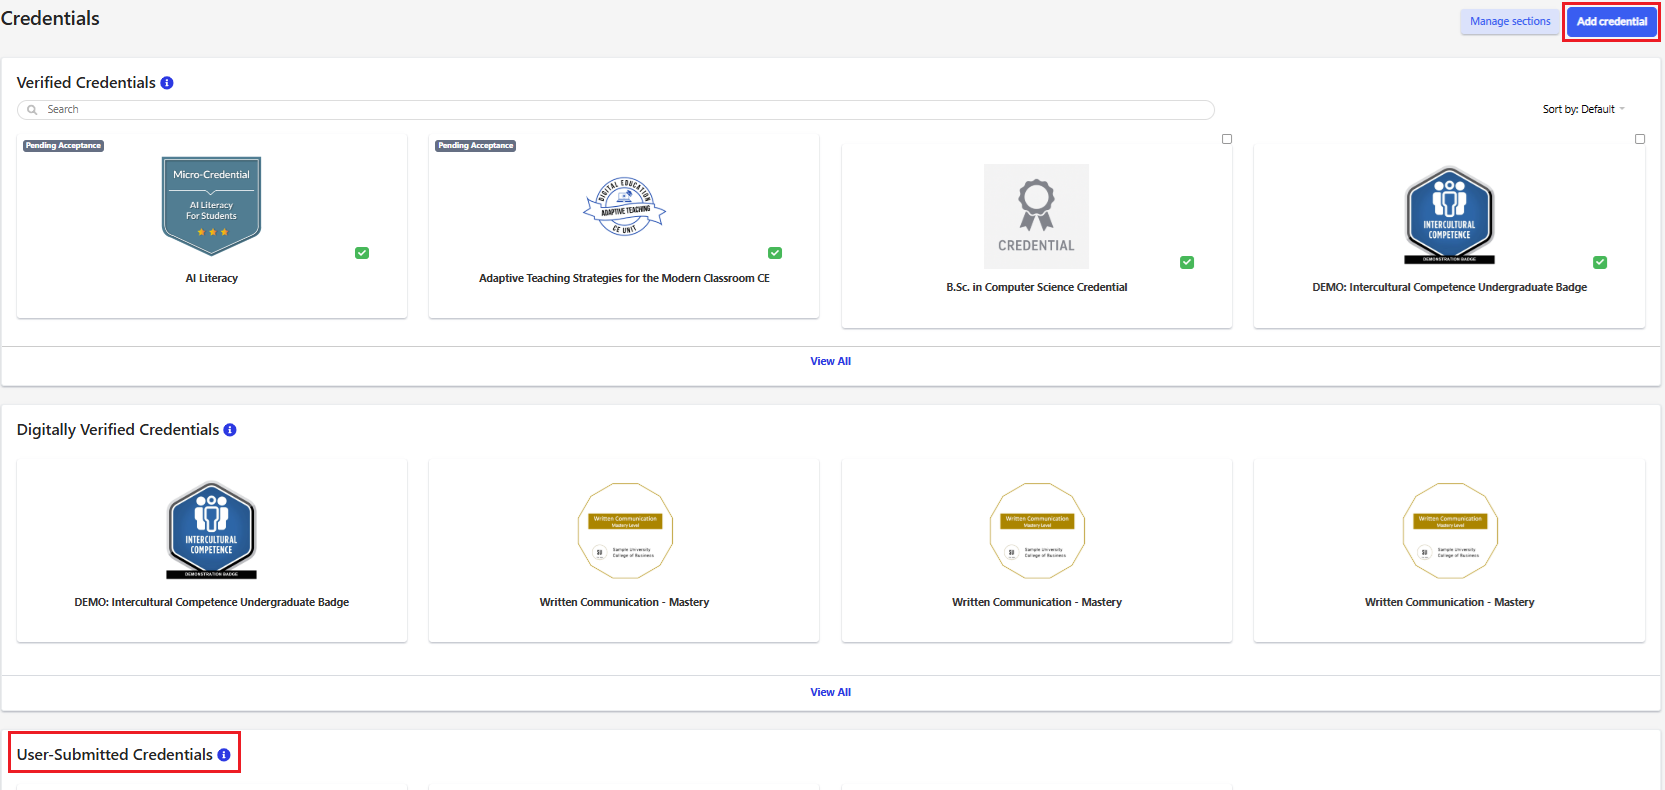The width and height of the screenshot is (1665, 790).
Task: Click the Digitally Verified Credentials info icon
Action: point(230,430)
